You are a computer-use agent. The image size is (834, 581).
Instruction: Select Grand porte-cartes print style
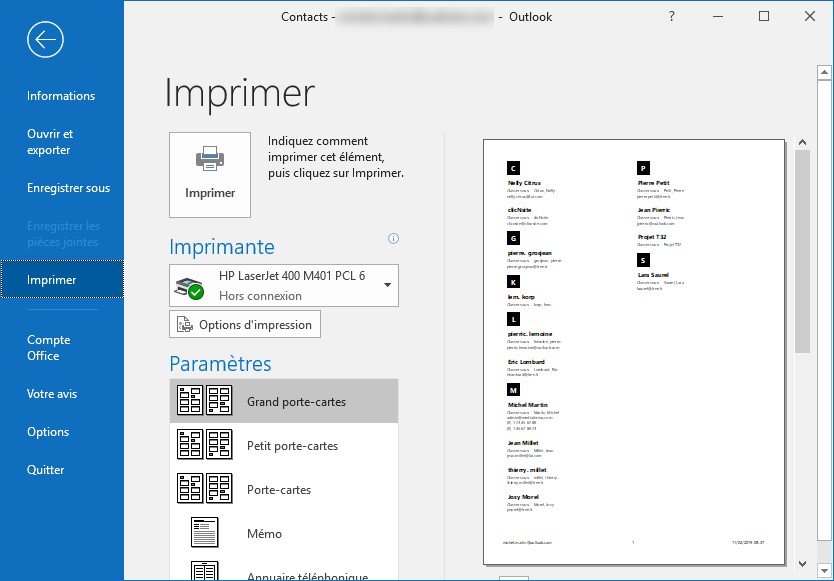tap(284, 401)
